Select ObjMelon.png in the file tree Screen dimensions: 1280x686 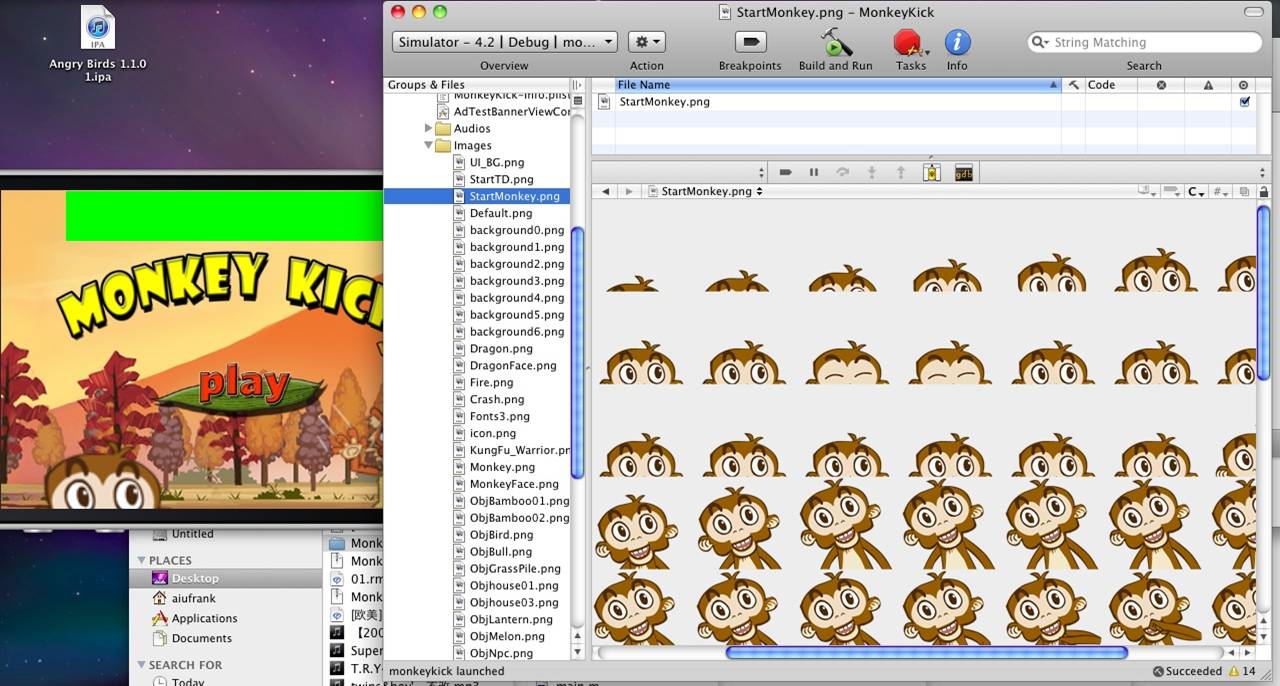click(507, 636)
